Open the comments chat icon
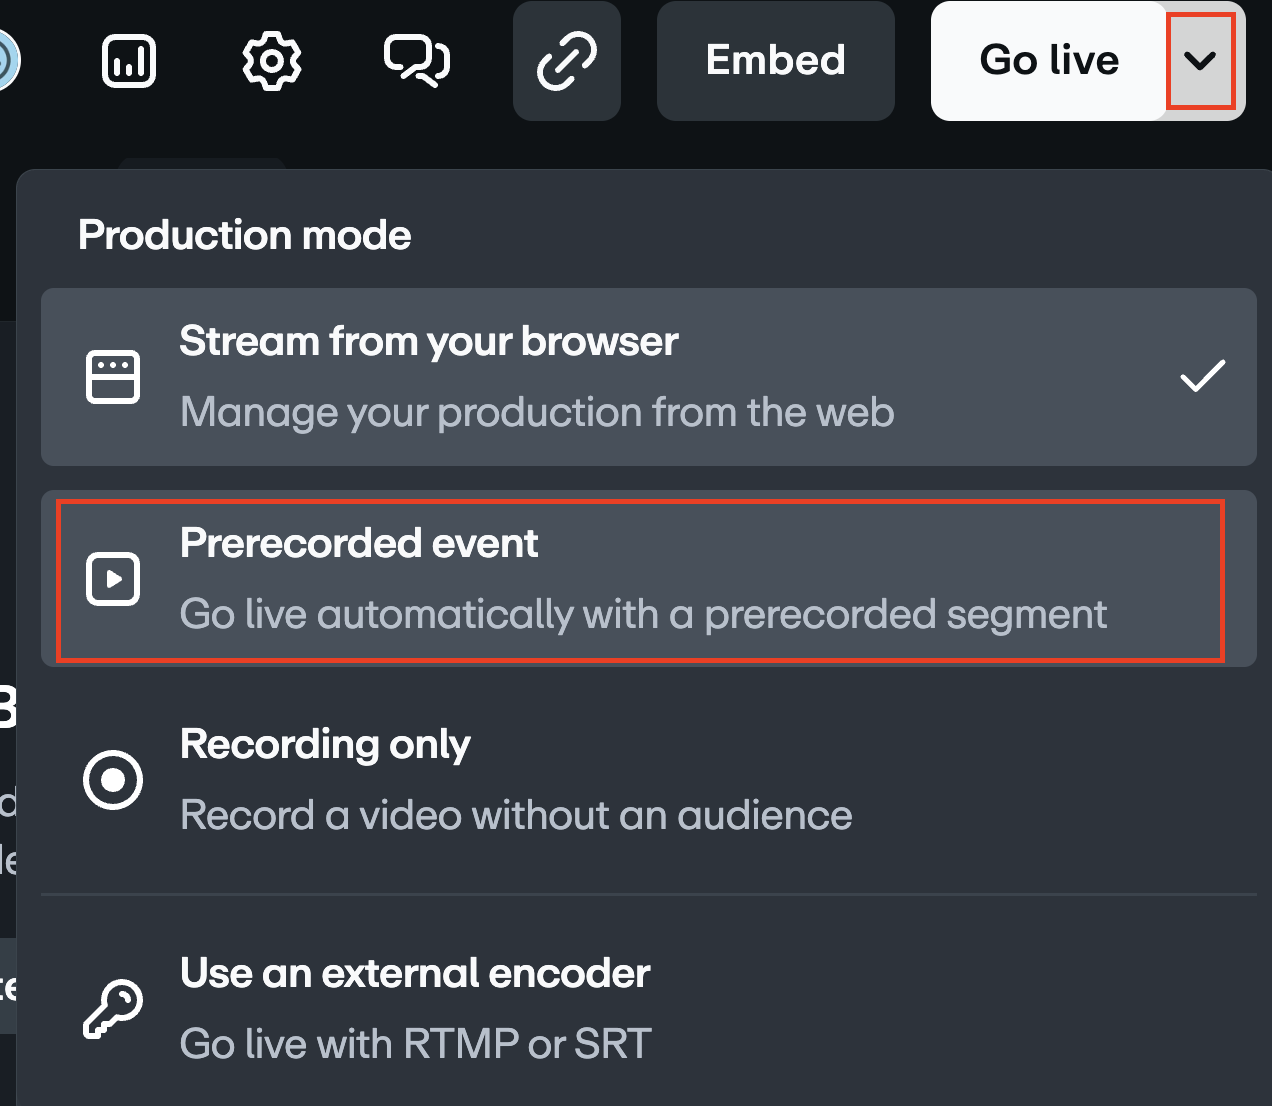The image size is (1272, 1106). (x=416, y=60)
